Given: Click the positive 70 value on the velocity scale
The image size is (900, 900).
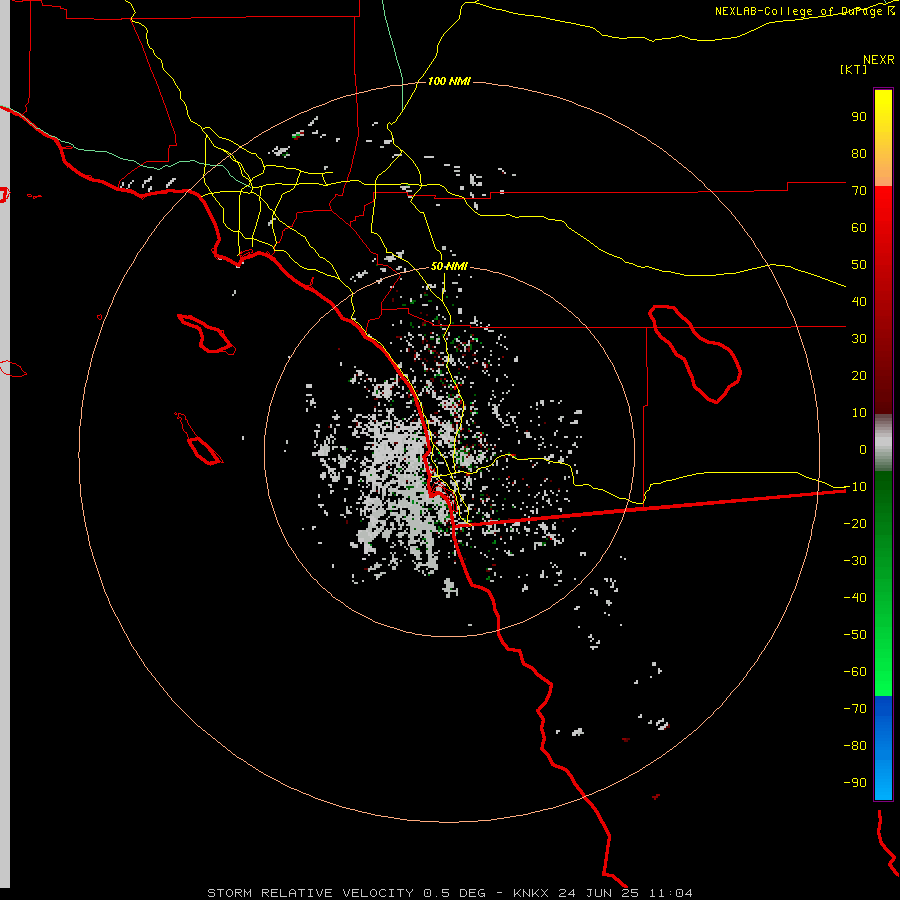Looking at the screenshot, I should (859, 191).
